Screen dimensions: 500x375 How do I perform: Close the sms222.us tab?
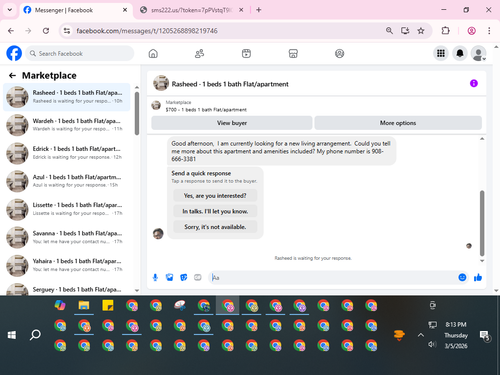[241, 10]
